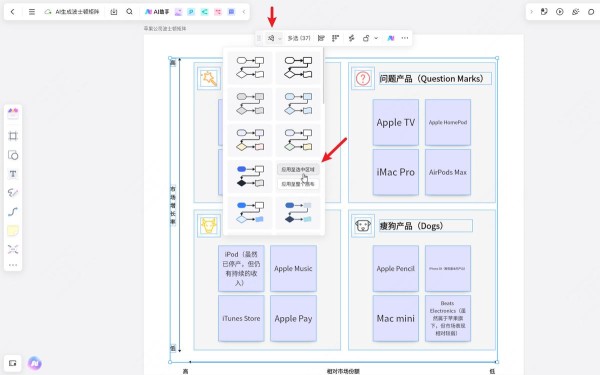Click the auto-layout lightning icon
Image resolution: width=600 pixels, height=375 pixels.
[x=351, y=38]
